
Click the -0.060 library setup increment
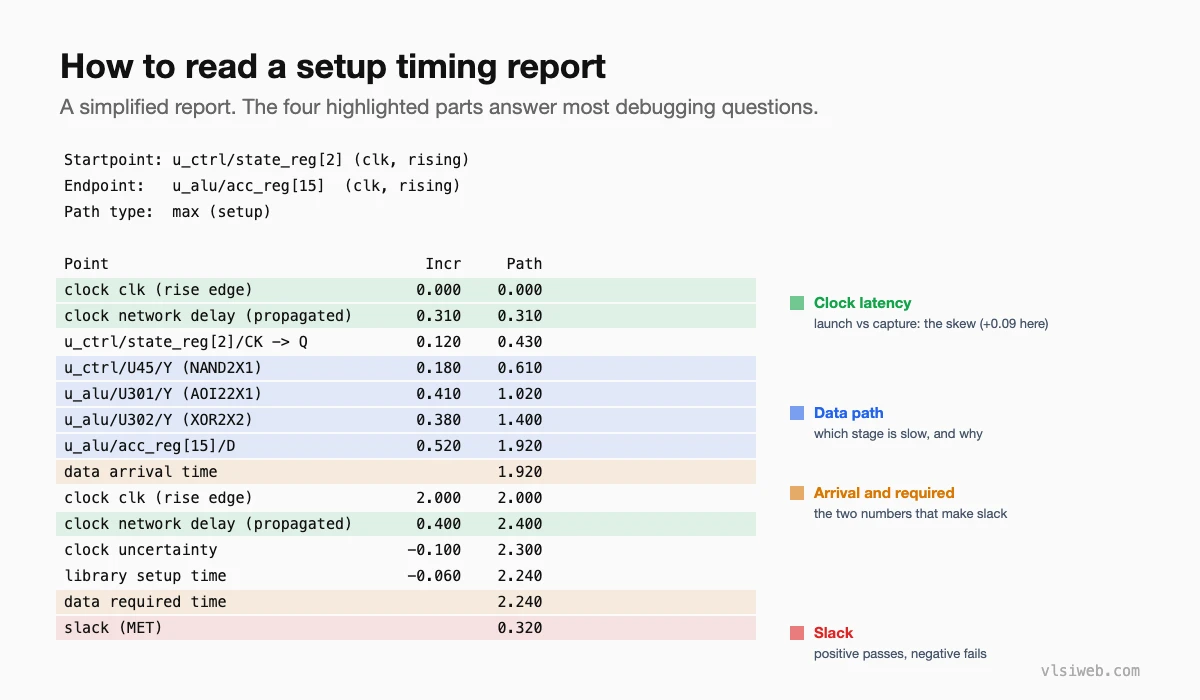click(x=434, y=576)
